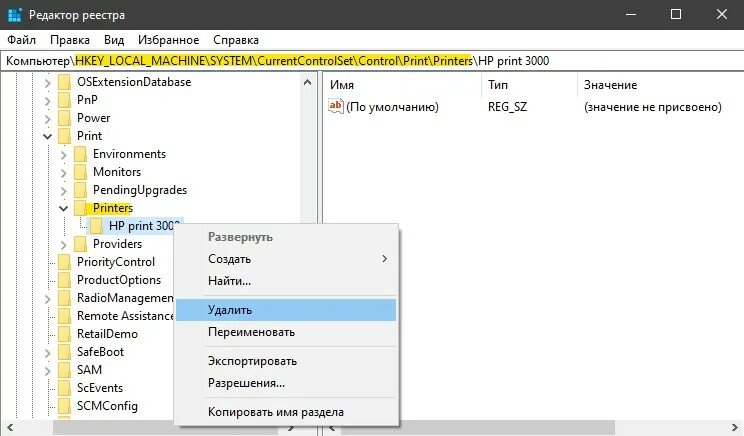Open the Файл menu

21,40
